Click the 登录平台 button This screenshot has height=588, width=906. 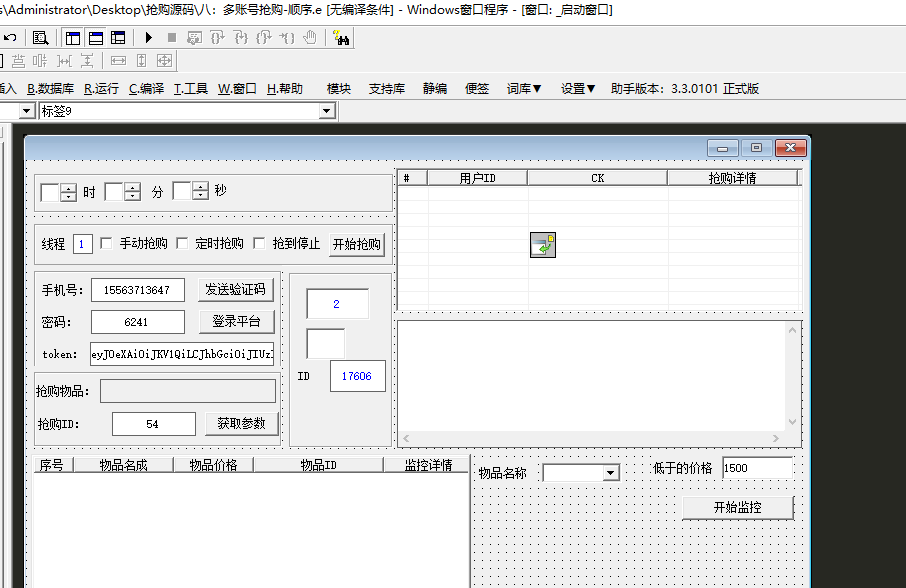(x=236, y=322)
